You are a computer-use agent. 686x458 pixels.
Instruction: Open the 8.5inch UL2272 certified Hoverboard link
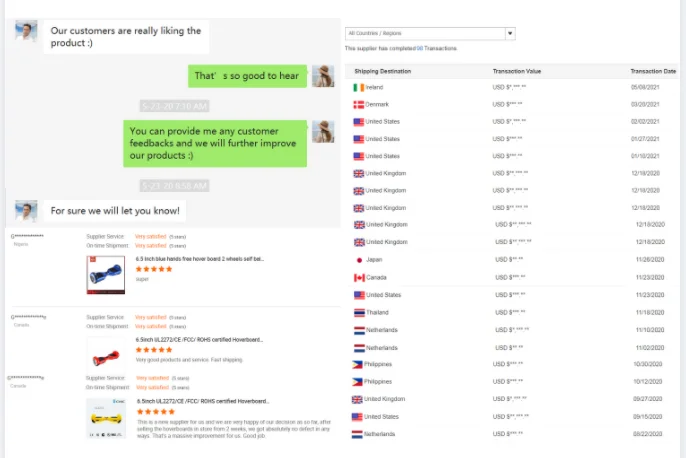[x=199, y=400]
